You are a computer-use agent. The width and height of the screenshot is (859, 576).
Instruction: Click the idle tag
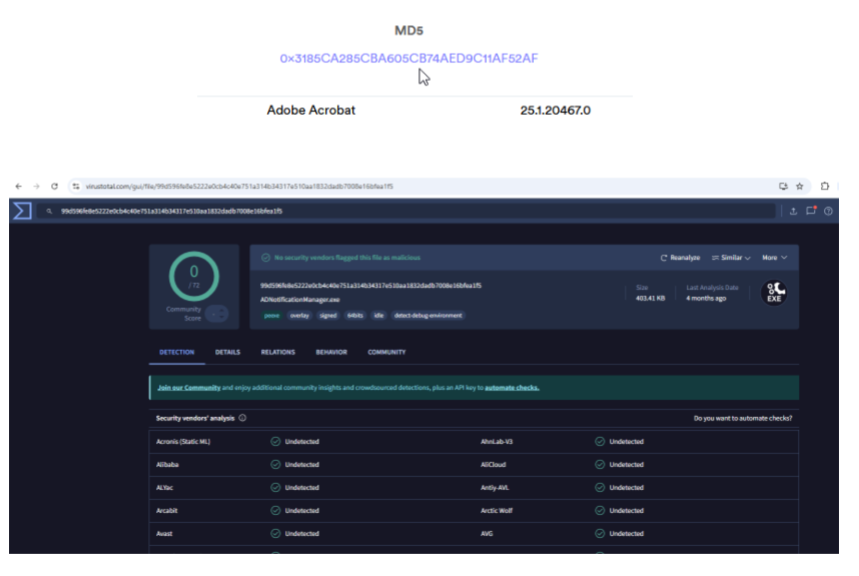[379, 316]
